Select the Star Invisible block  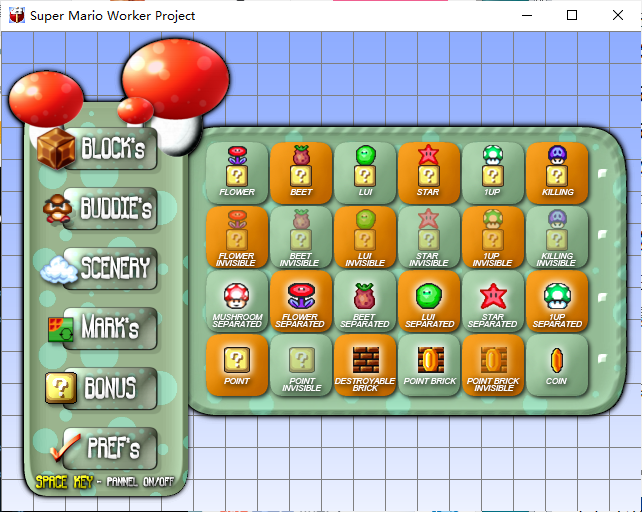pos(429,237)
